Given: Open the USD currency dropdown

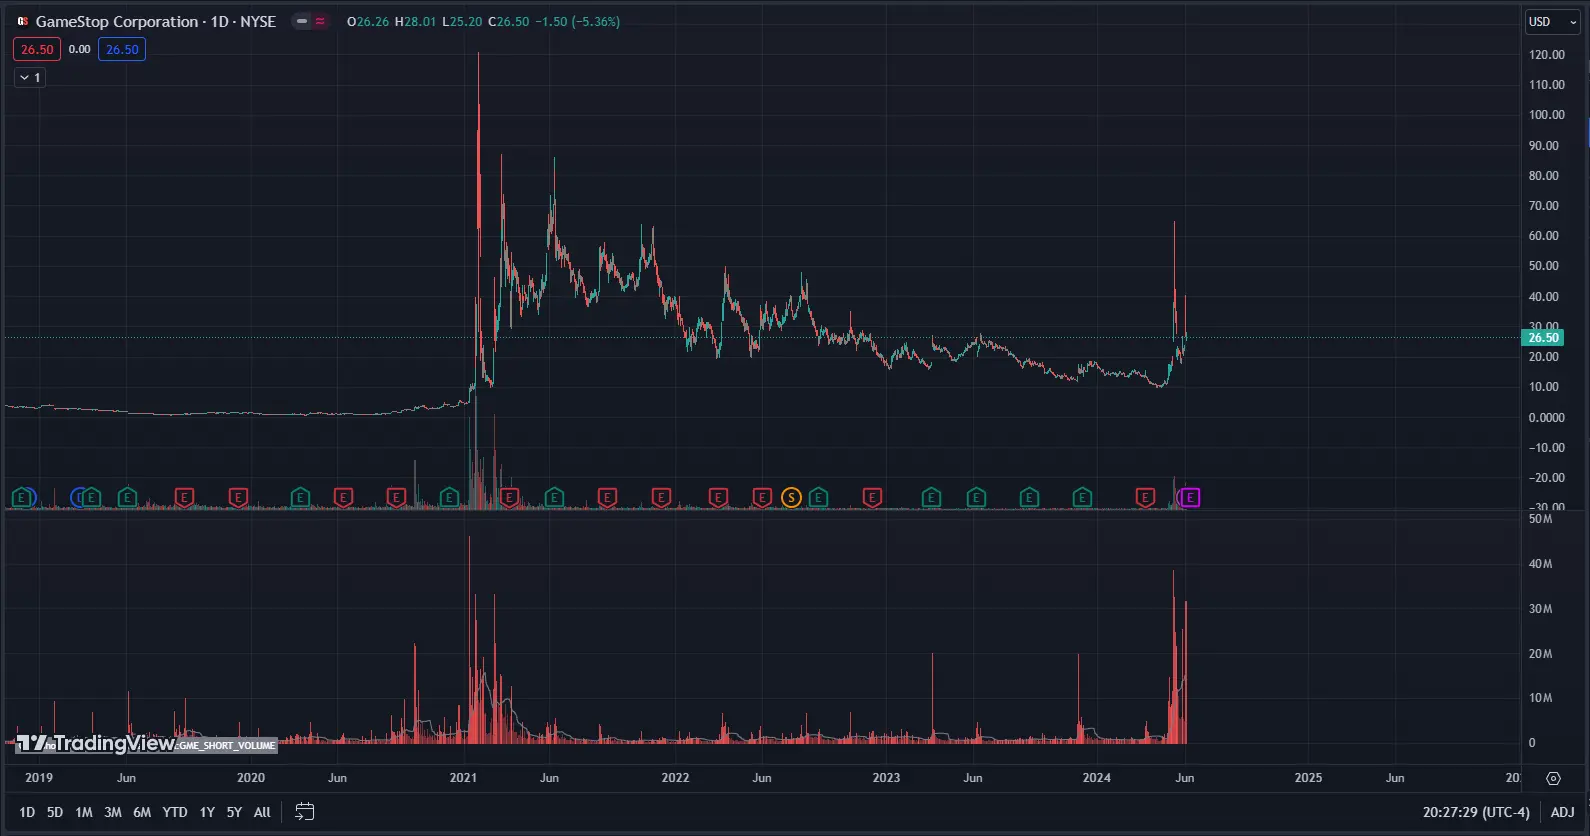Looking at the screenshot, I should pyautogui.click(x=1552, y=21).
